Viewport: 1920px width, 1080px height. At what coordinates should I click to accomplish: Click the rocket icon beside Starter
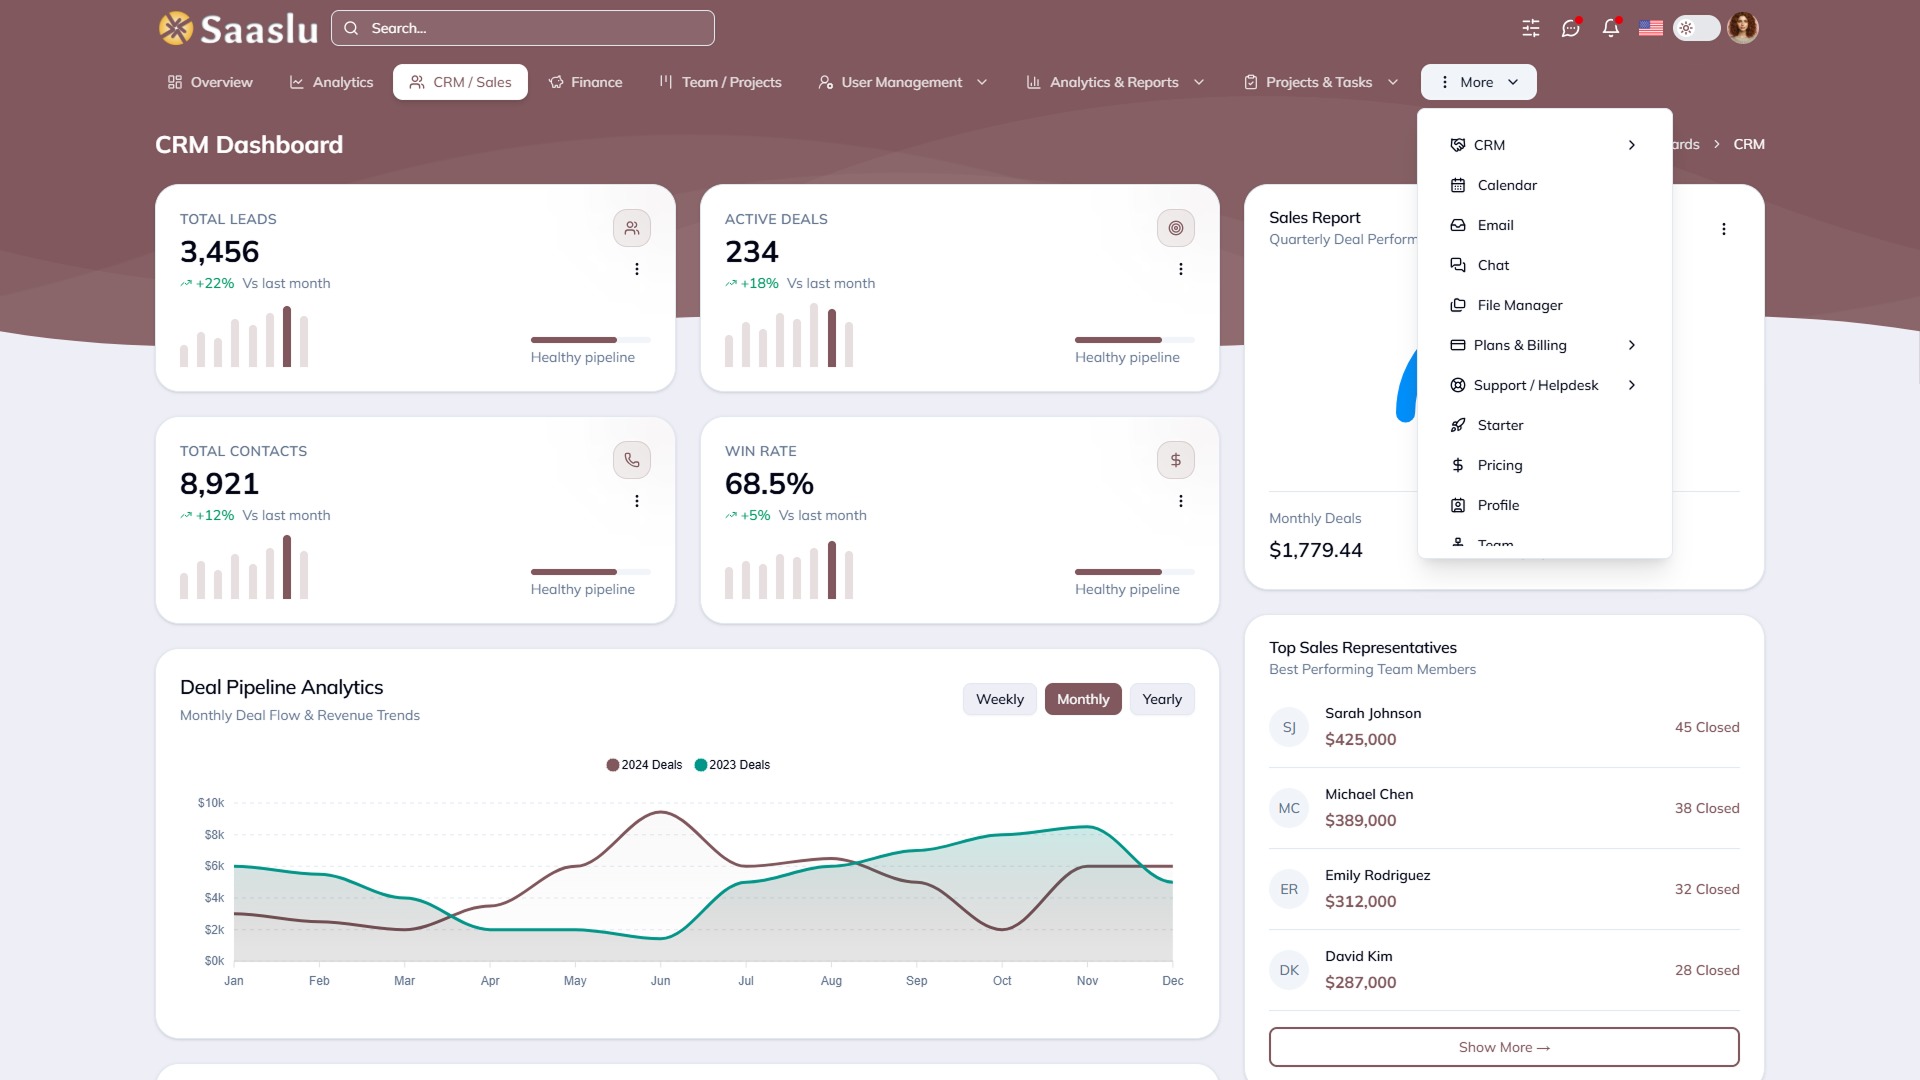click(1458, 425)
